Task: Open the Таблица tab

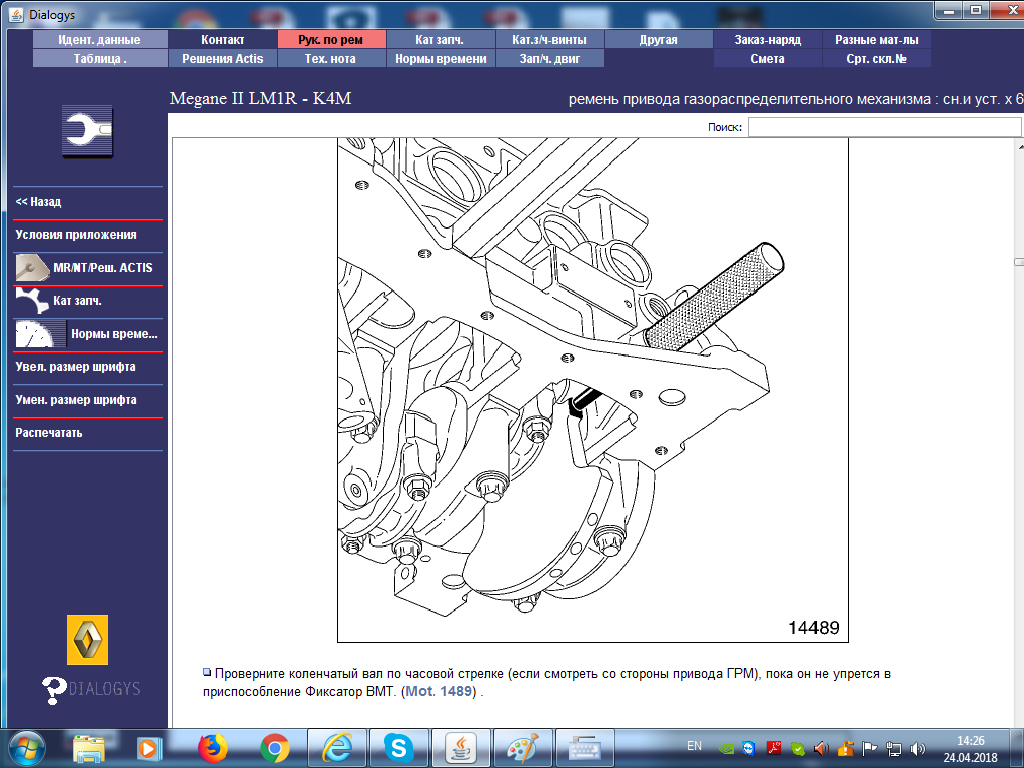Action: (99, 59)
